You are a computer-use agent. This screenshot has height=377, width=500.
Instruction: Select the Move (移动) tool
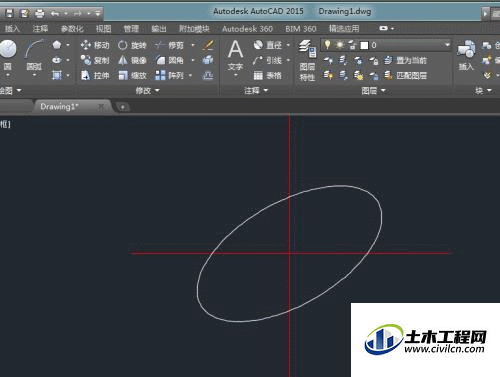click(95, 45)
